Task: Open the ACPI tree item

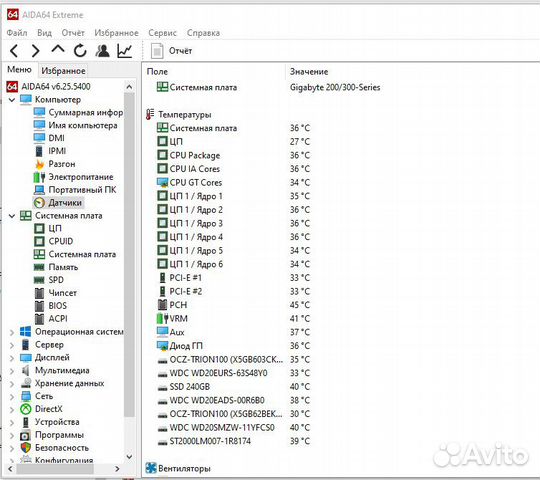Action: click(51, 319)
